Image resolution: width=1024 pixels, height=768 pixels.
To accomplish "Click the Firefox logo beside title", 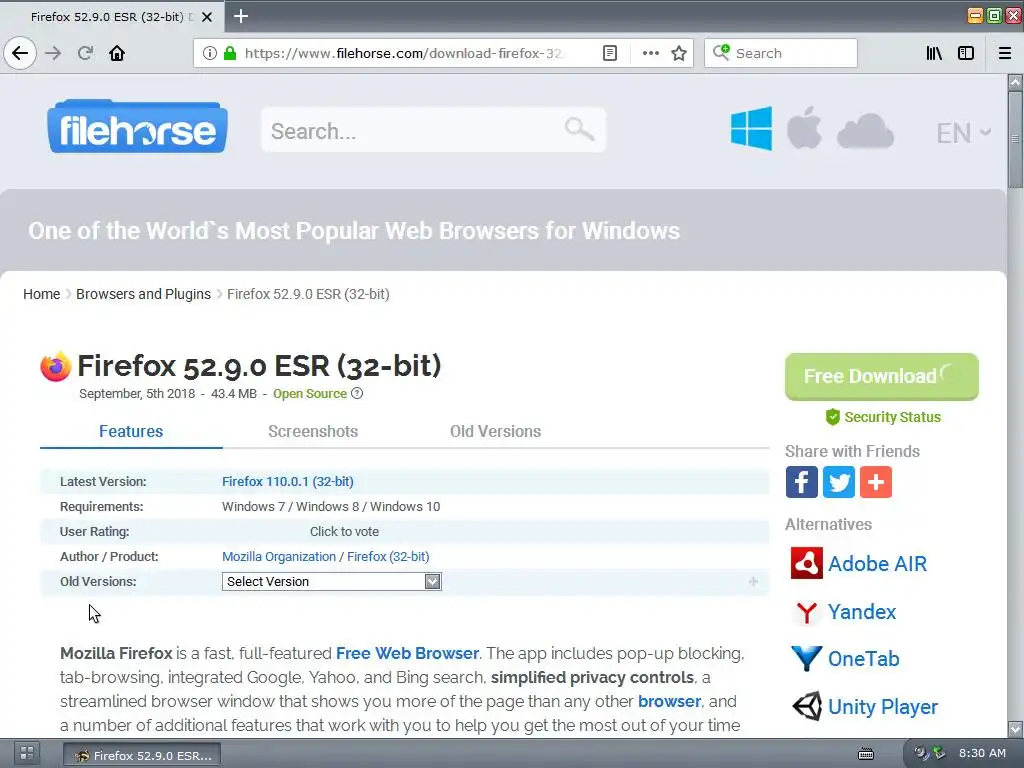I will coord(56,366).
